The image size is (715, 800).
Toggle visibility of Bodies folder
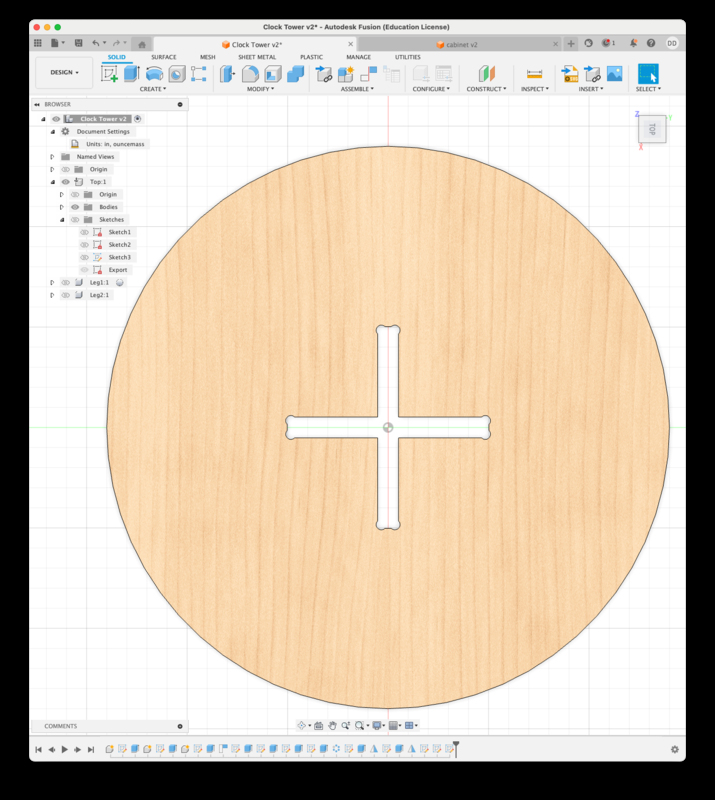[75, 207]
